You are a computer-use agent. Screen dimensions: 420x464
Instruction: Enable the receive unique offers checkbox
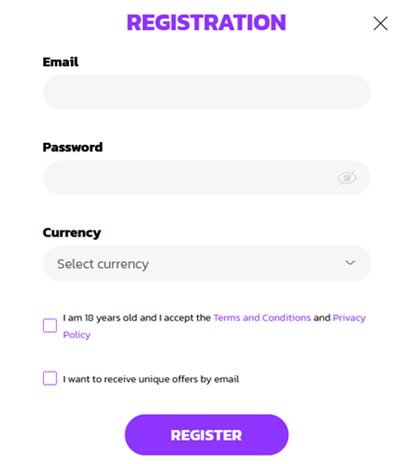[x=50, y=378]
